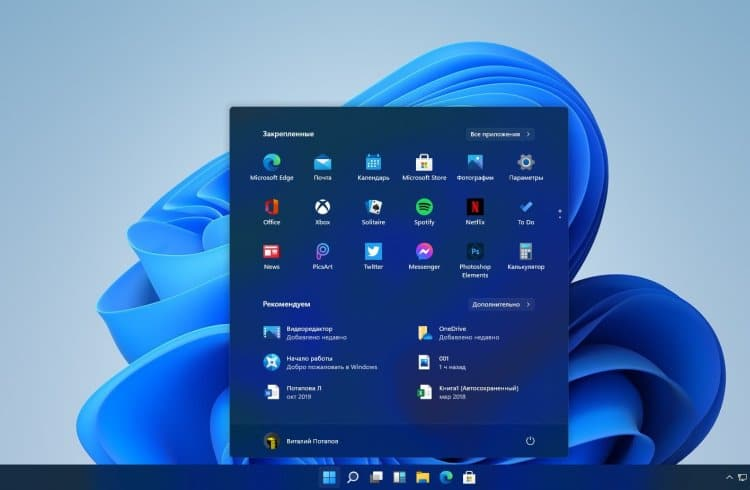This screenshot has width=750, height=490.
Task: Show hidden system tray icons chevron
Action: [x=729, y=478]
